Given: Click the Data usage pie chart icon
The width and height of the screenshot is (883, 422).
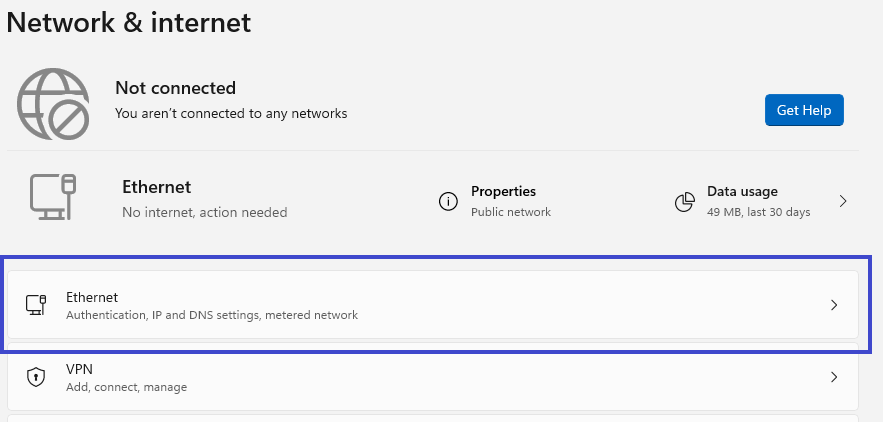Looking at the screenshot, I should (x=685, y=202).
